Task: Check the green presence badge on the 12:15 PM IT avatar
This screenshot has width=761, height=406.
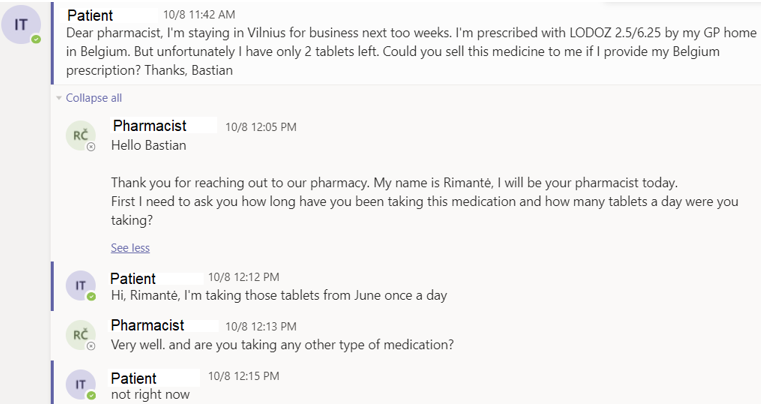Action: (91, 395)
